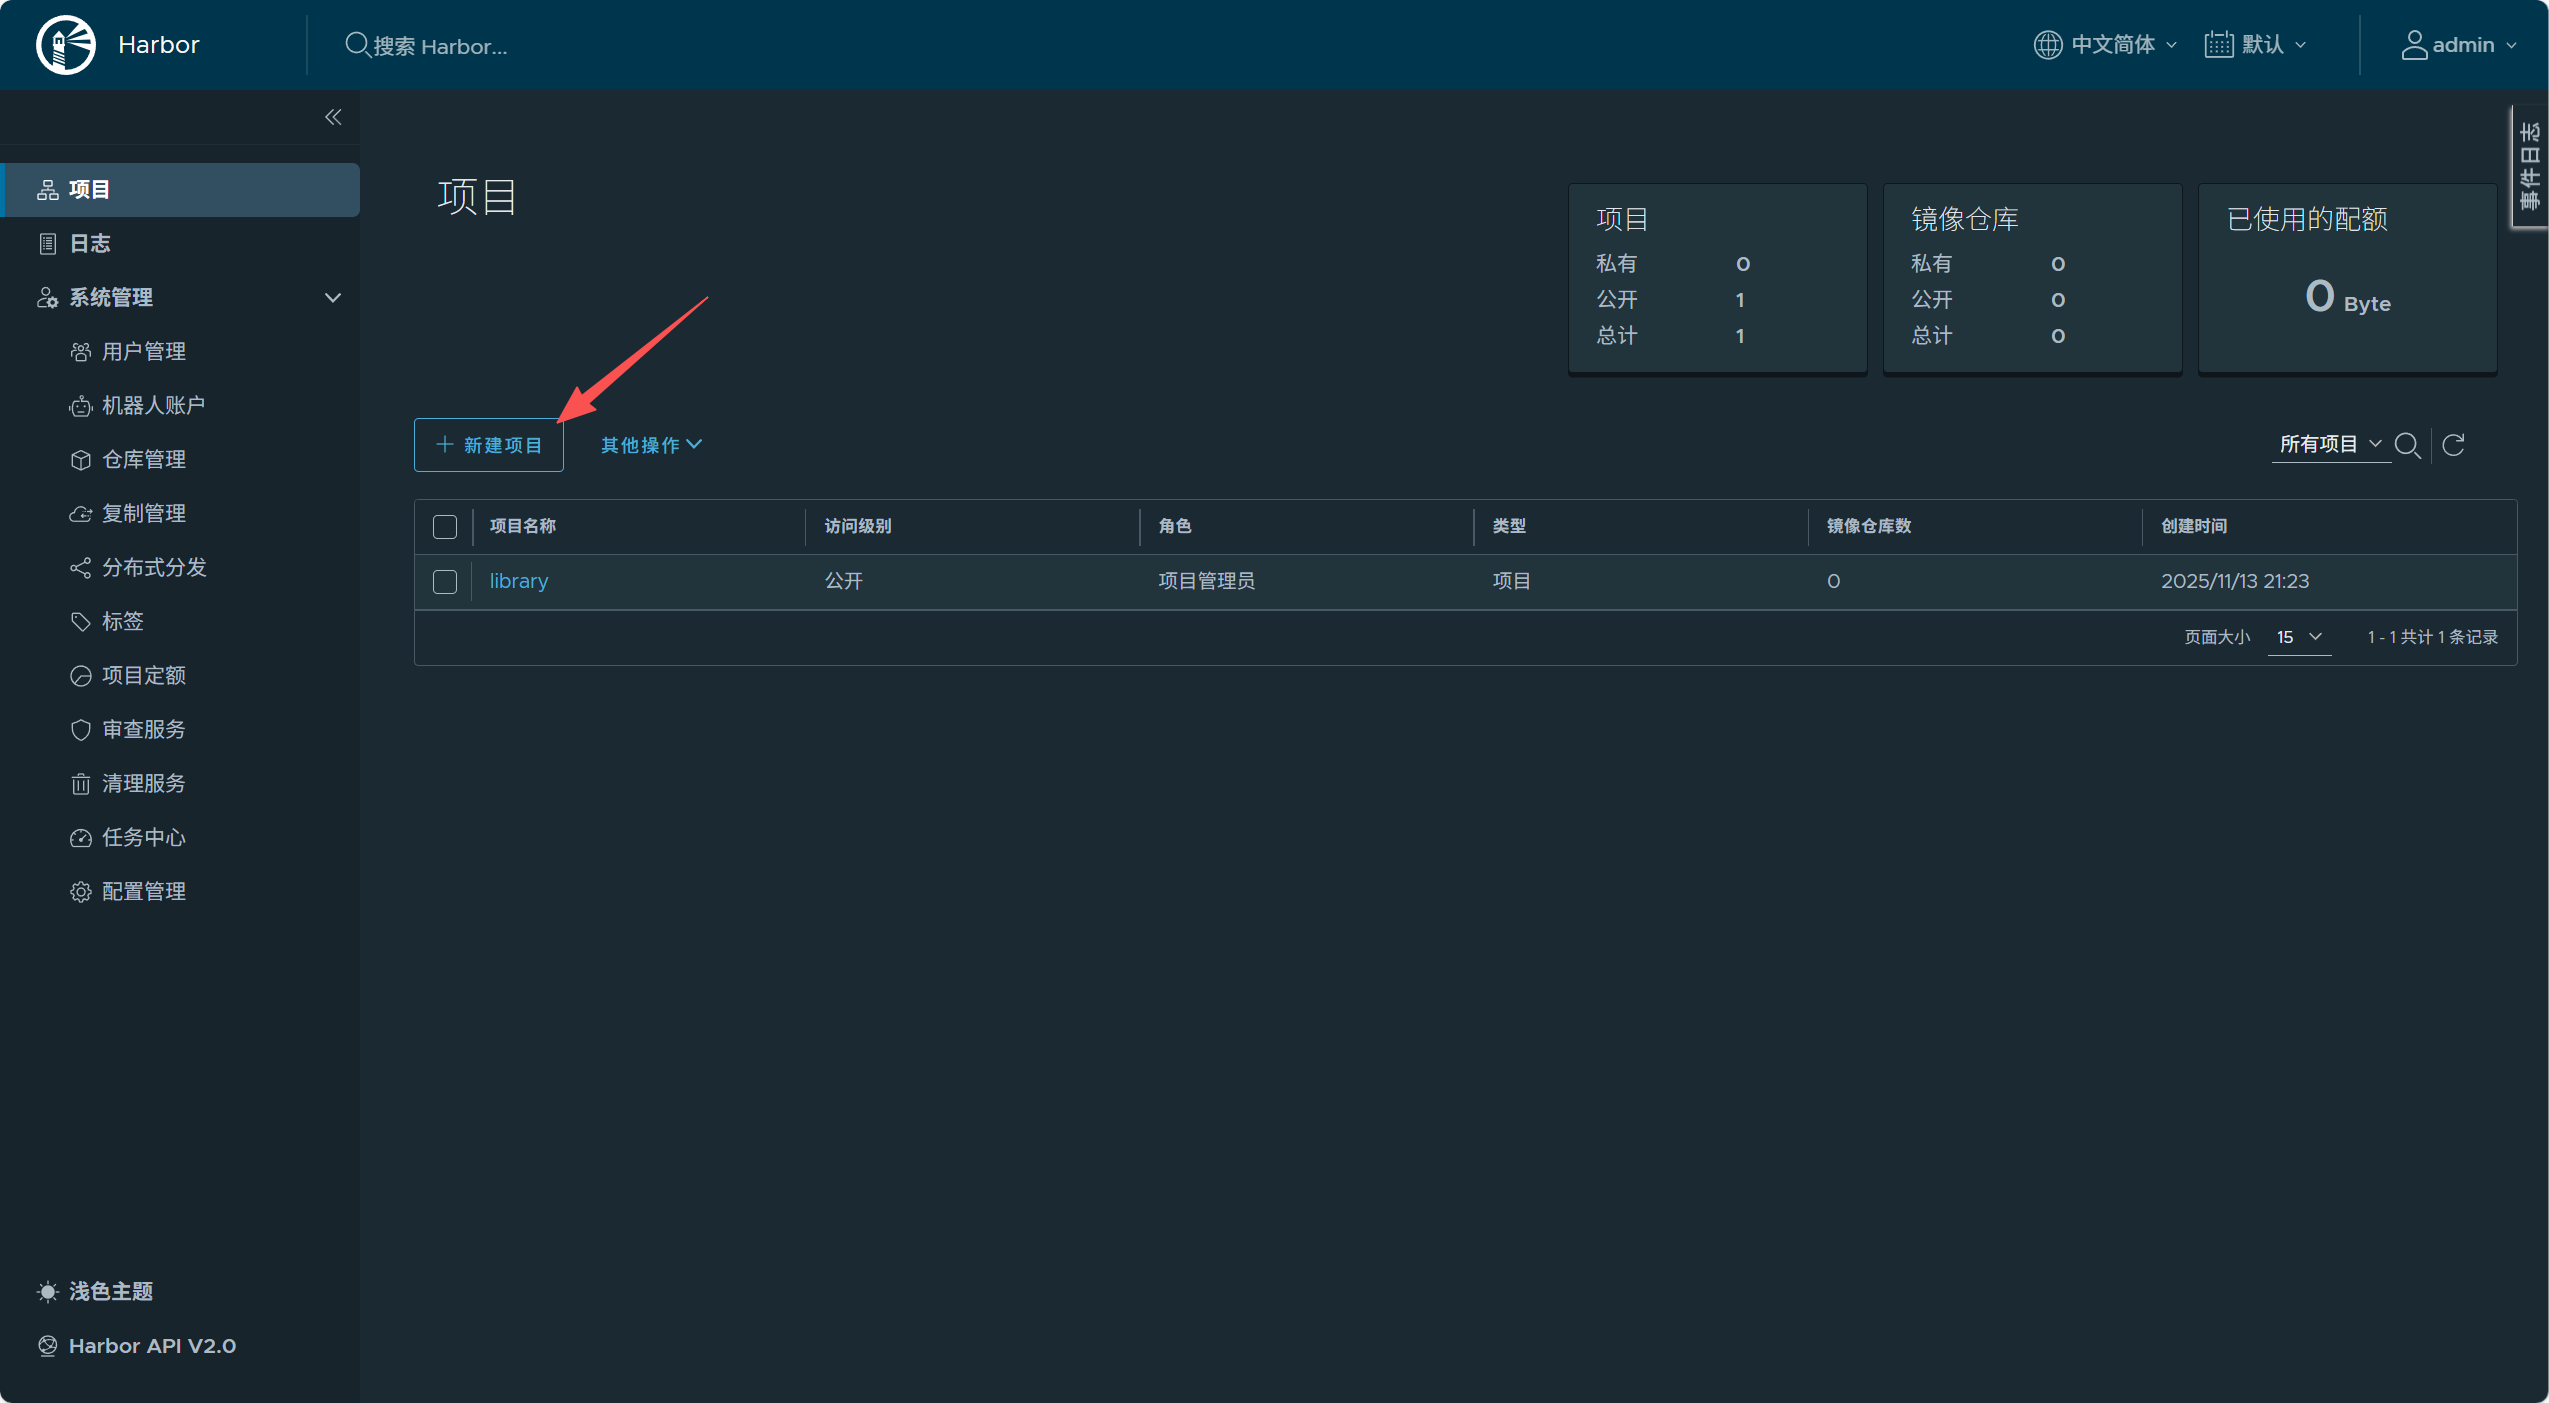Check the library project row checkbox
The height and width of the screenshot is (1403, 2549).
point(445,582)
